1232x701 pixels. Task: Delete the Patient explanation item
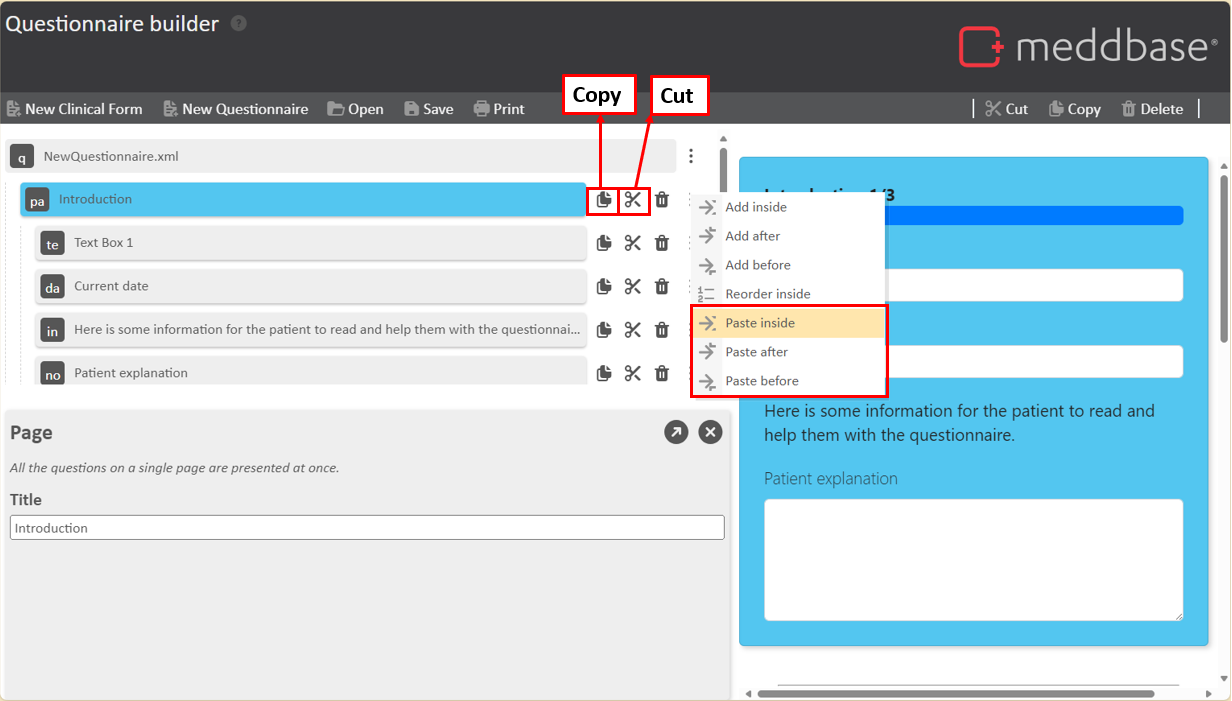(x=662, y=373)
